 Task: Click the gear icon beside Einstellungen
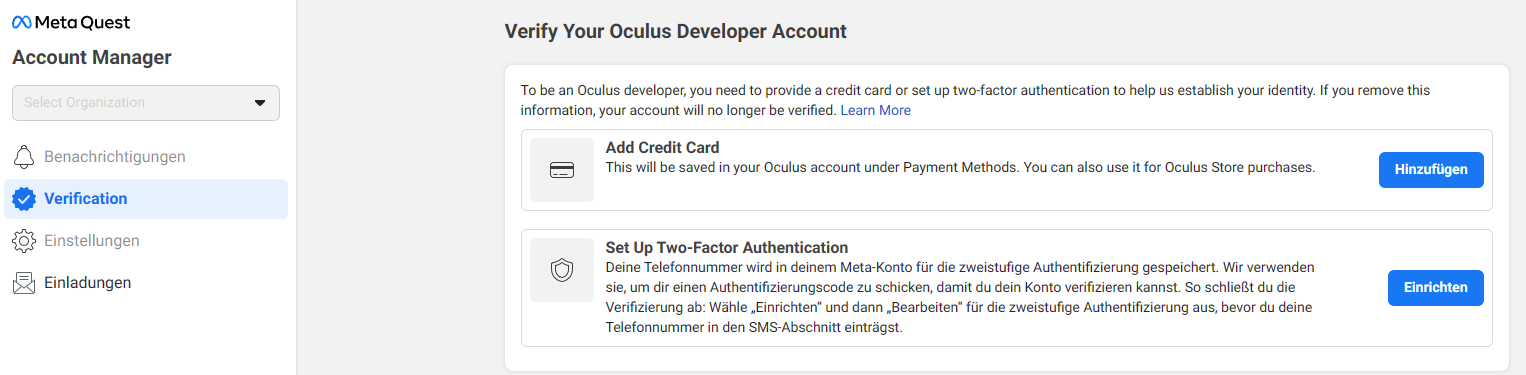coord(24,241)
